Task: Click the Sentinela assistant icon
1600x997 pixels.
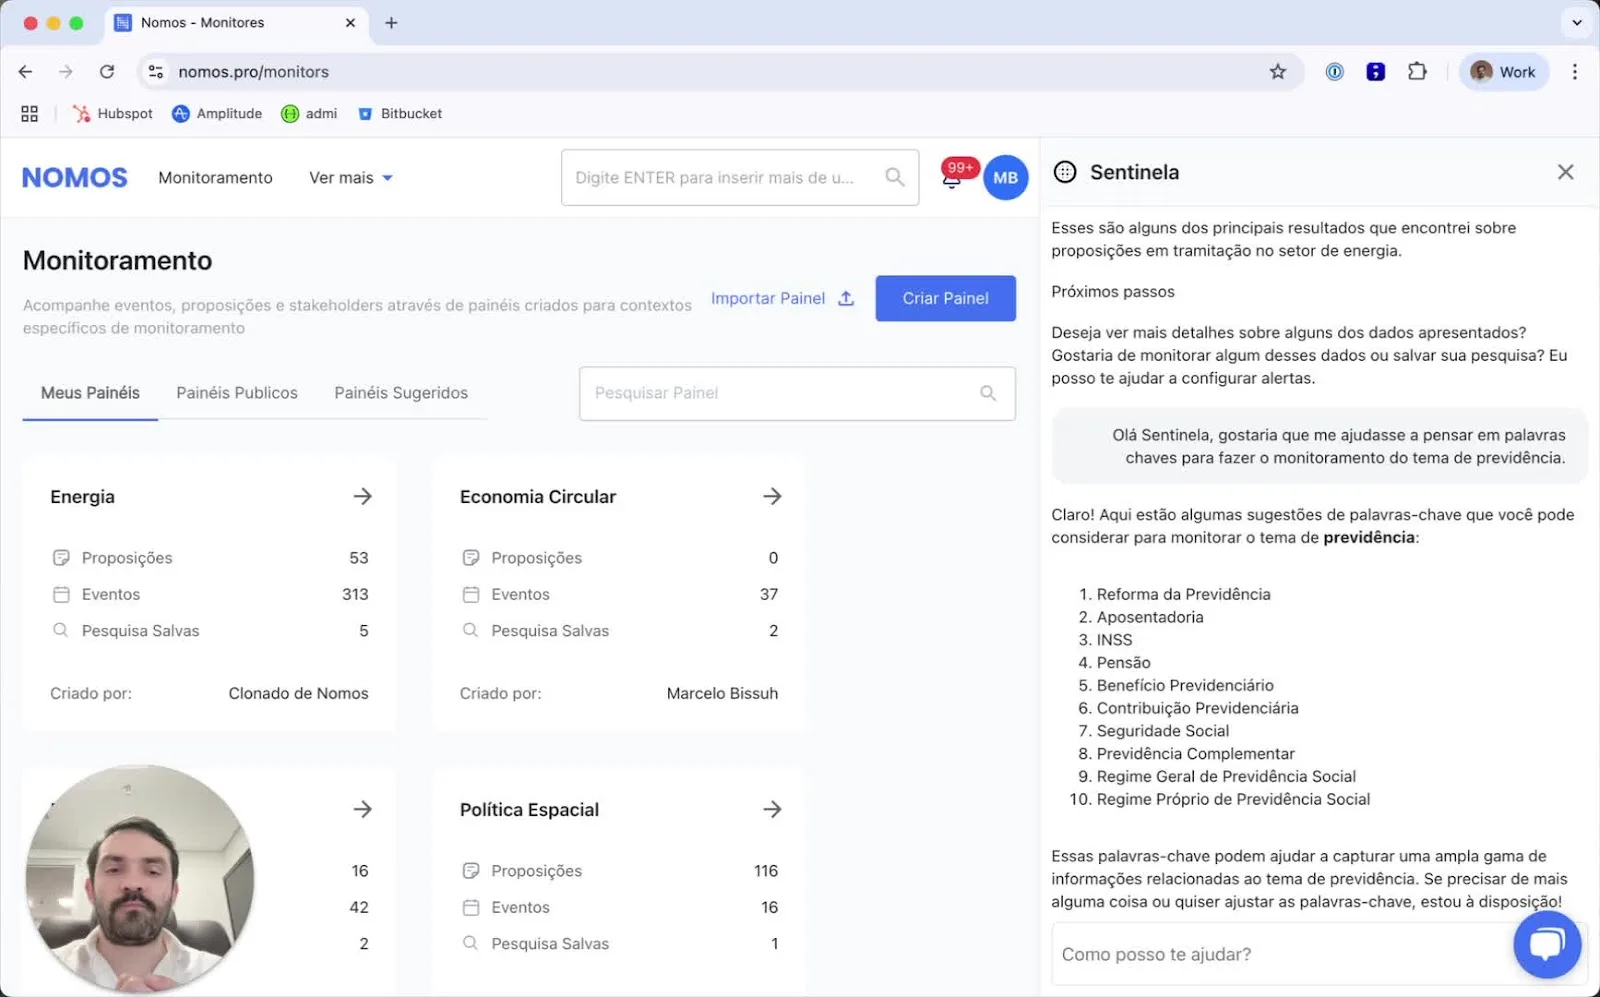Action: click(1065, 172)
